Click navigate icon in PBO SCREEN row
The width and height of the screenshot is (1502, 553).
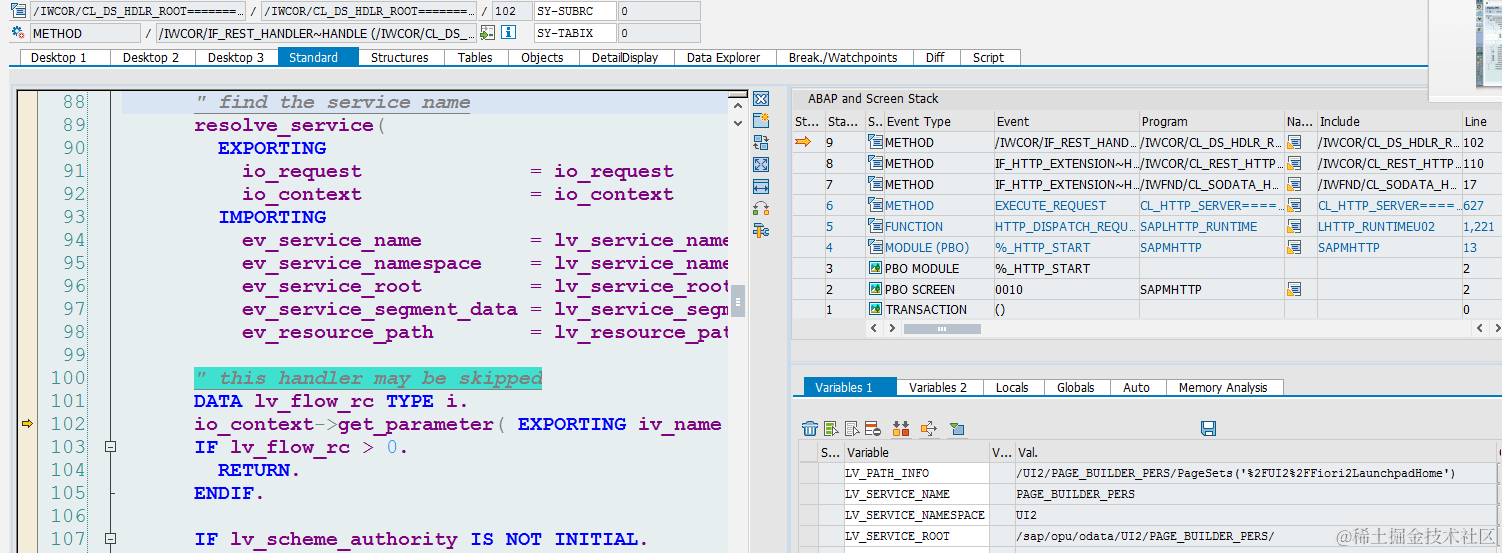pos(1294,289)
